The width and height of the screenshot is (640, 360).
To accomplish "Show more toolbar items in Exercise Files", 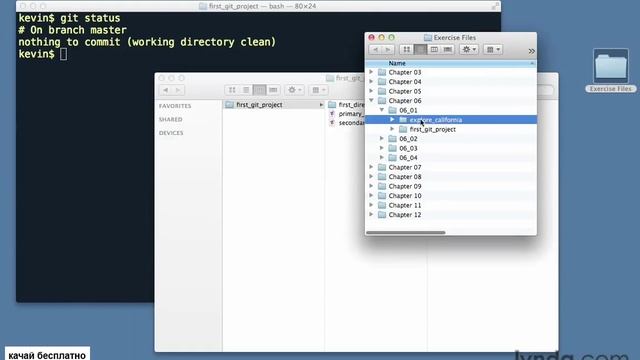I will tap(531, 51).
